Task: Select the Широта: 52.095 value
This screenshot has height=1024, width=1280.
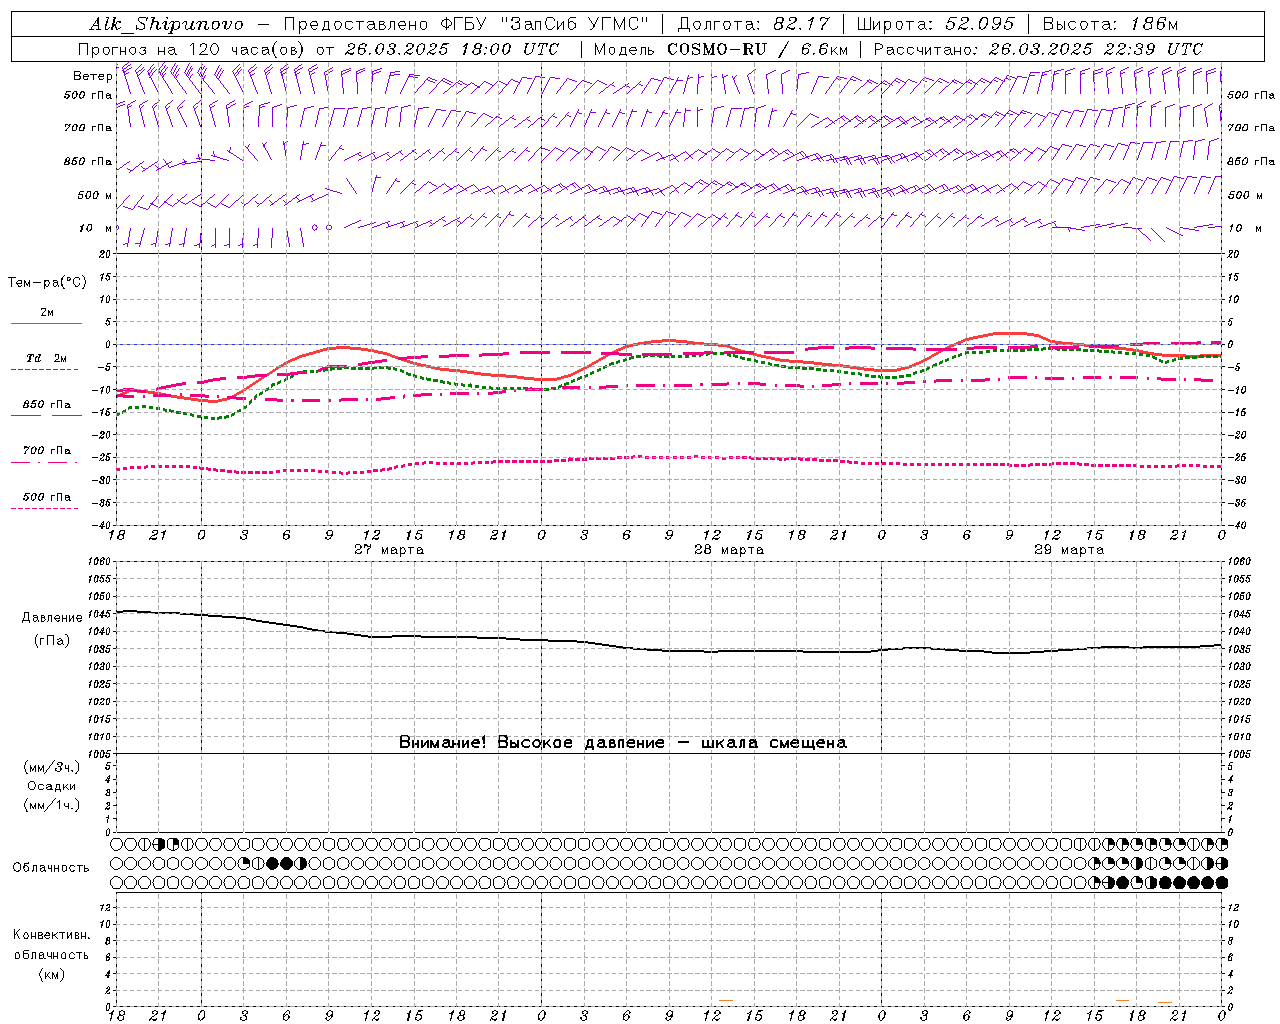Action: point(935,24)
